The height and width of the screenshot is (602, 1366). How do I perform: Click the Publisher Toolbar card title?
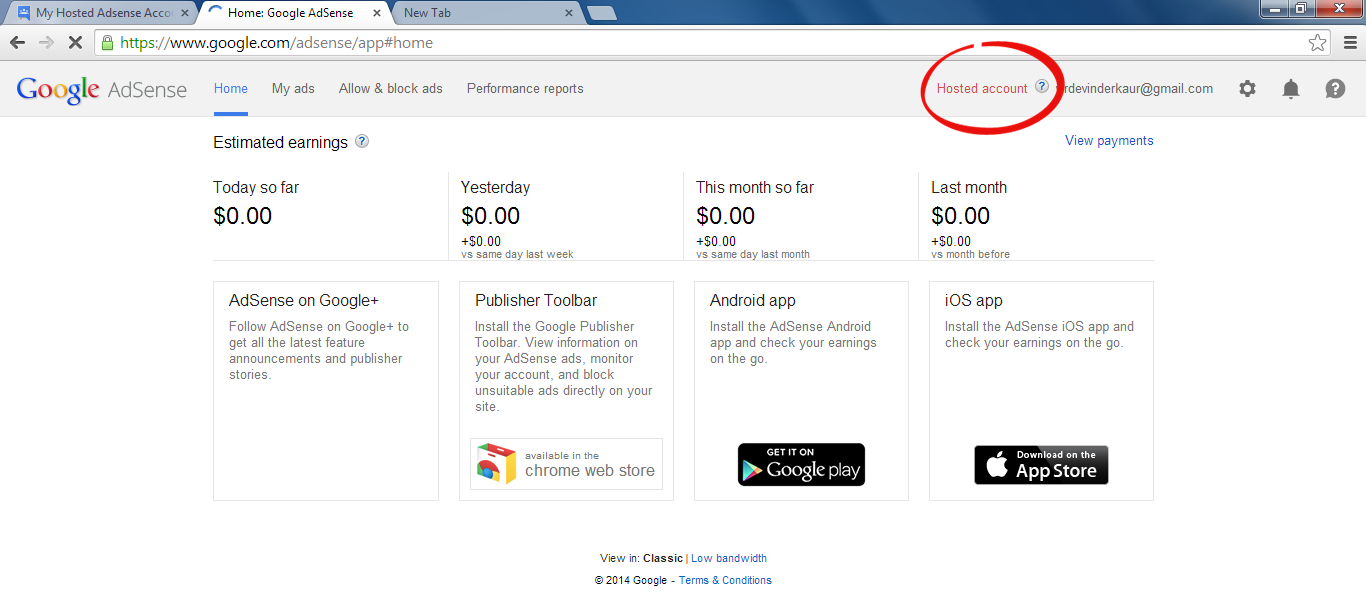click(x=536, y=300)
